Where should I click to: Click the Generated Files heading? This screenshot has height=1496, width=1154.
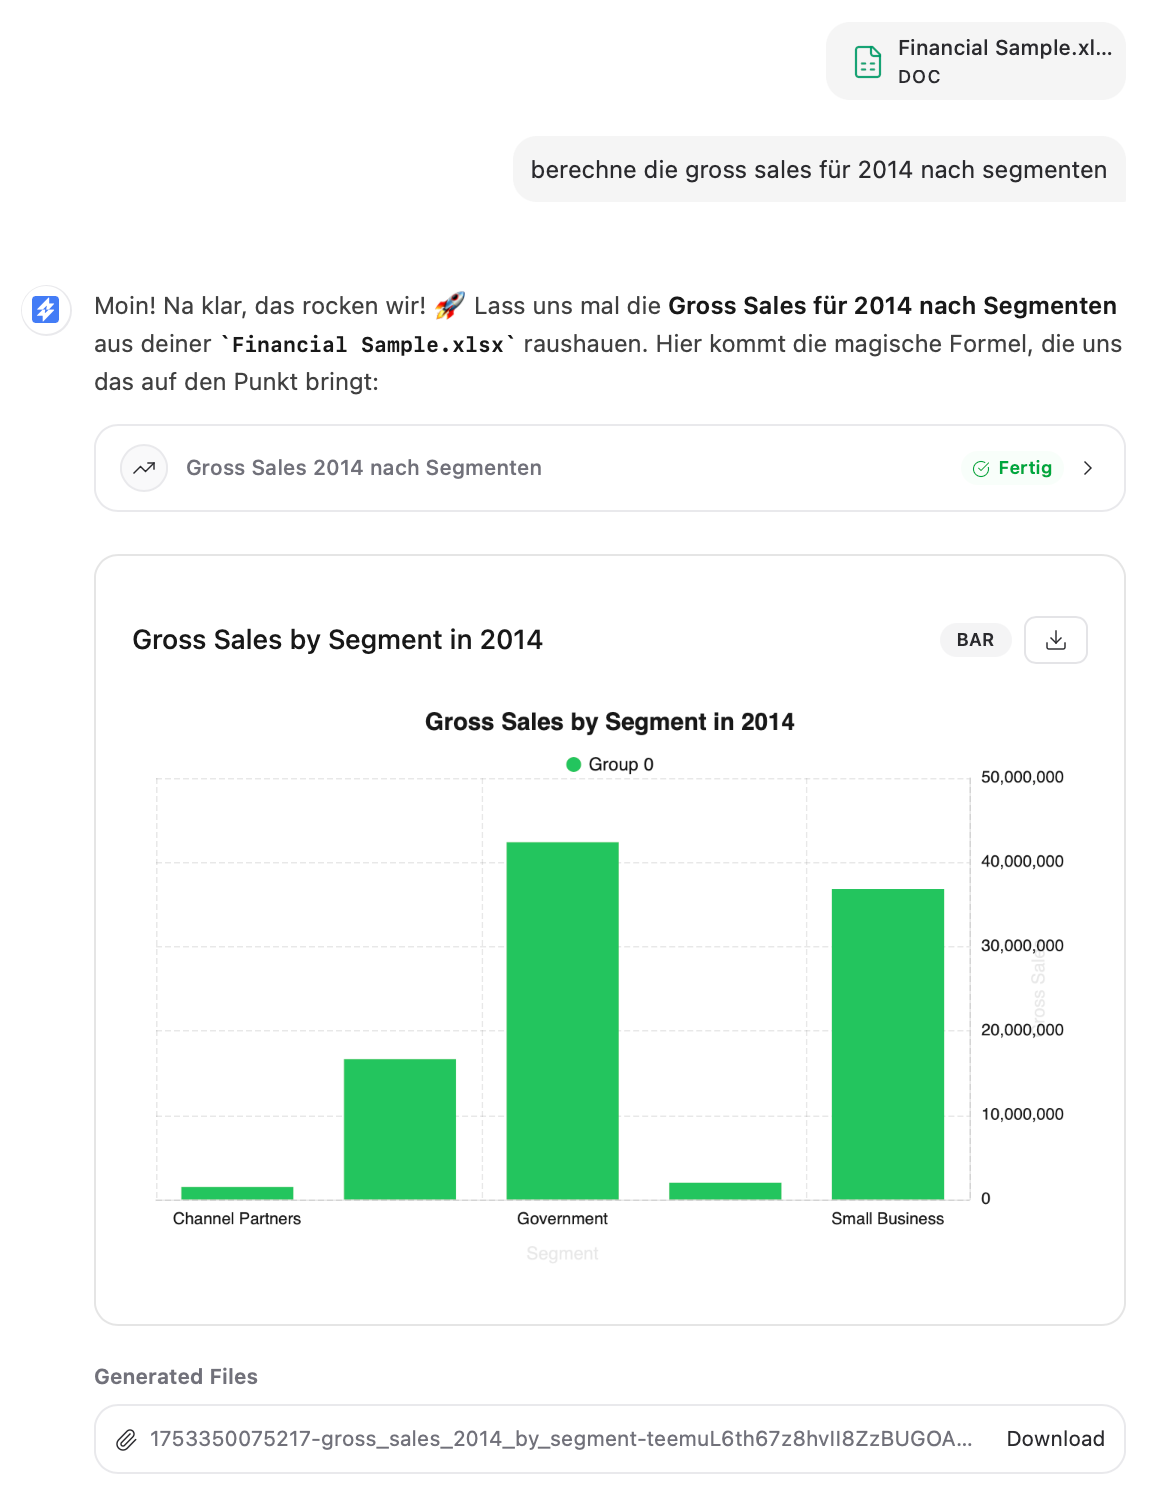tap(176, 1377)
